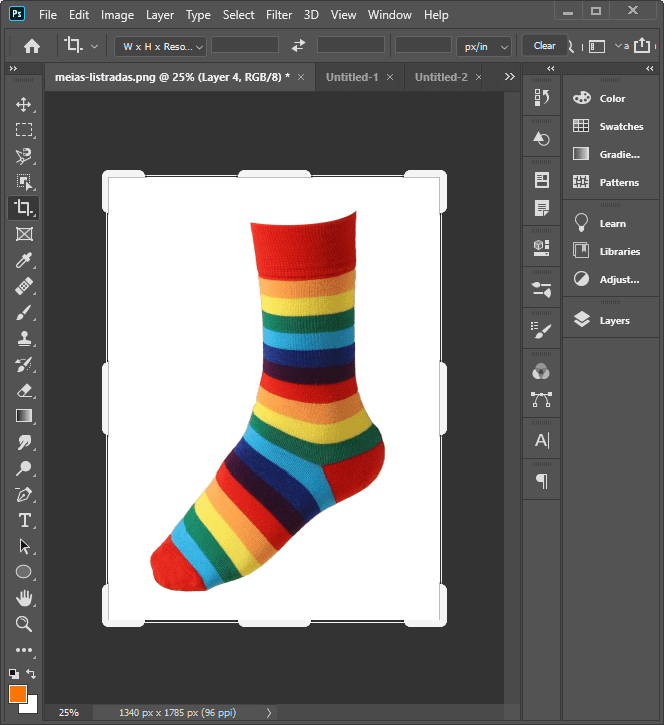
Task: Click the orange foreground color swatch
Action: tap(18, 694)
